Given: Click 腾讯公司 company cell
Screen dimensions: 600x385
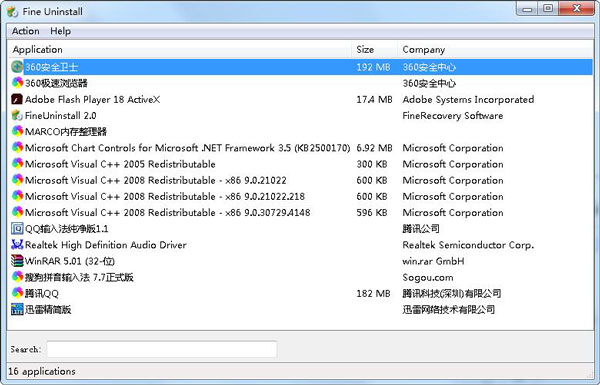Looking at the screenshot, I should [x=421, y=229].
